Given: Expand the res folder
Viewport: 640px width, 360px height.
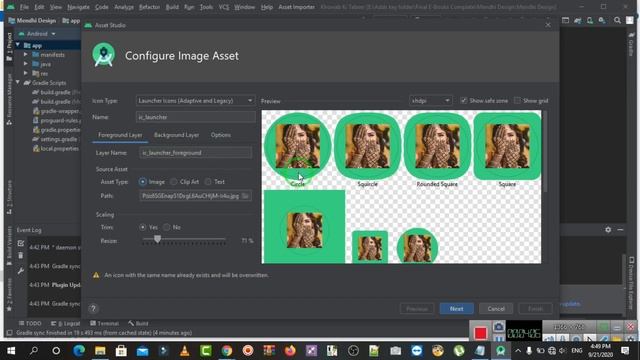Looking at the screenshot, I should click(x=26, y=73).
